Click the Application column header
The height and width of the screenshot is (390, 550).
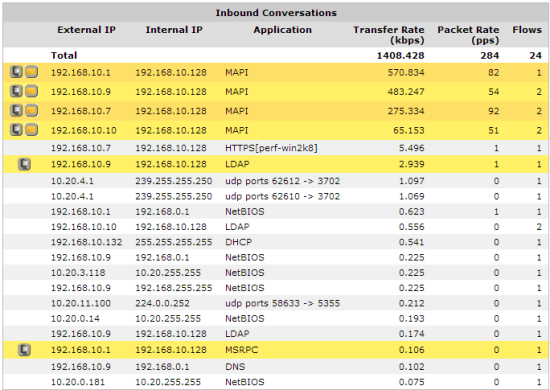(282, 30)
